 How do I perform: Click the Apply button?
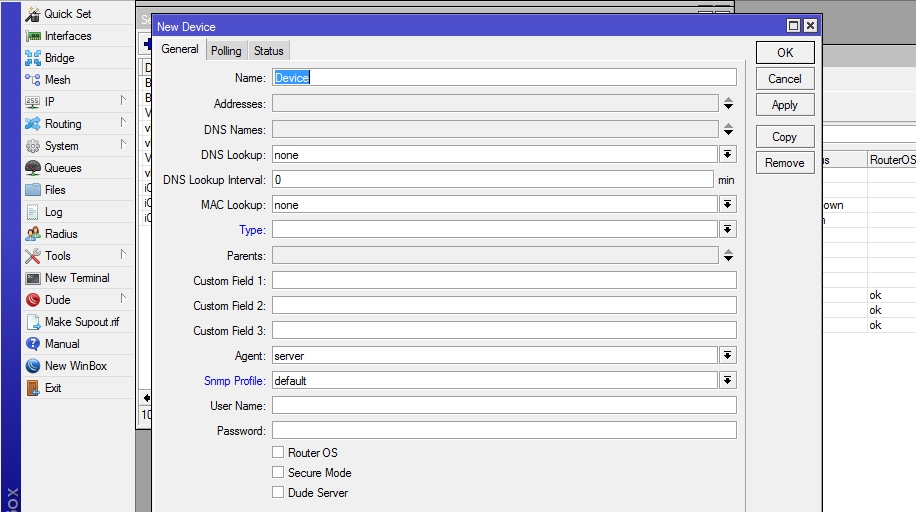(x=785, y=105)
